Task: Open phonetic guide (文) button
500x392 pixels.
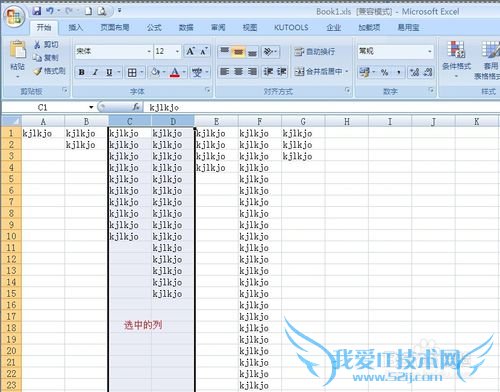Action: click(x=197, y=72)
